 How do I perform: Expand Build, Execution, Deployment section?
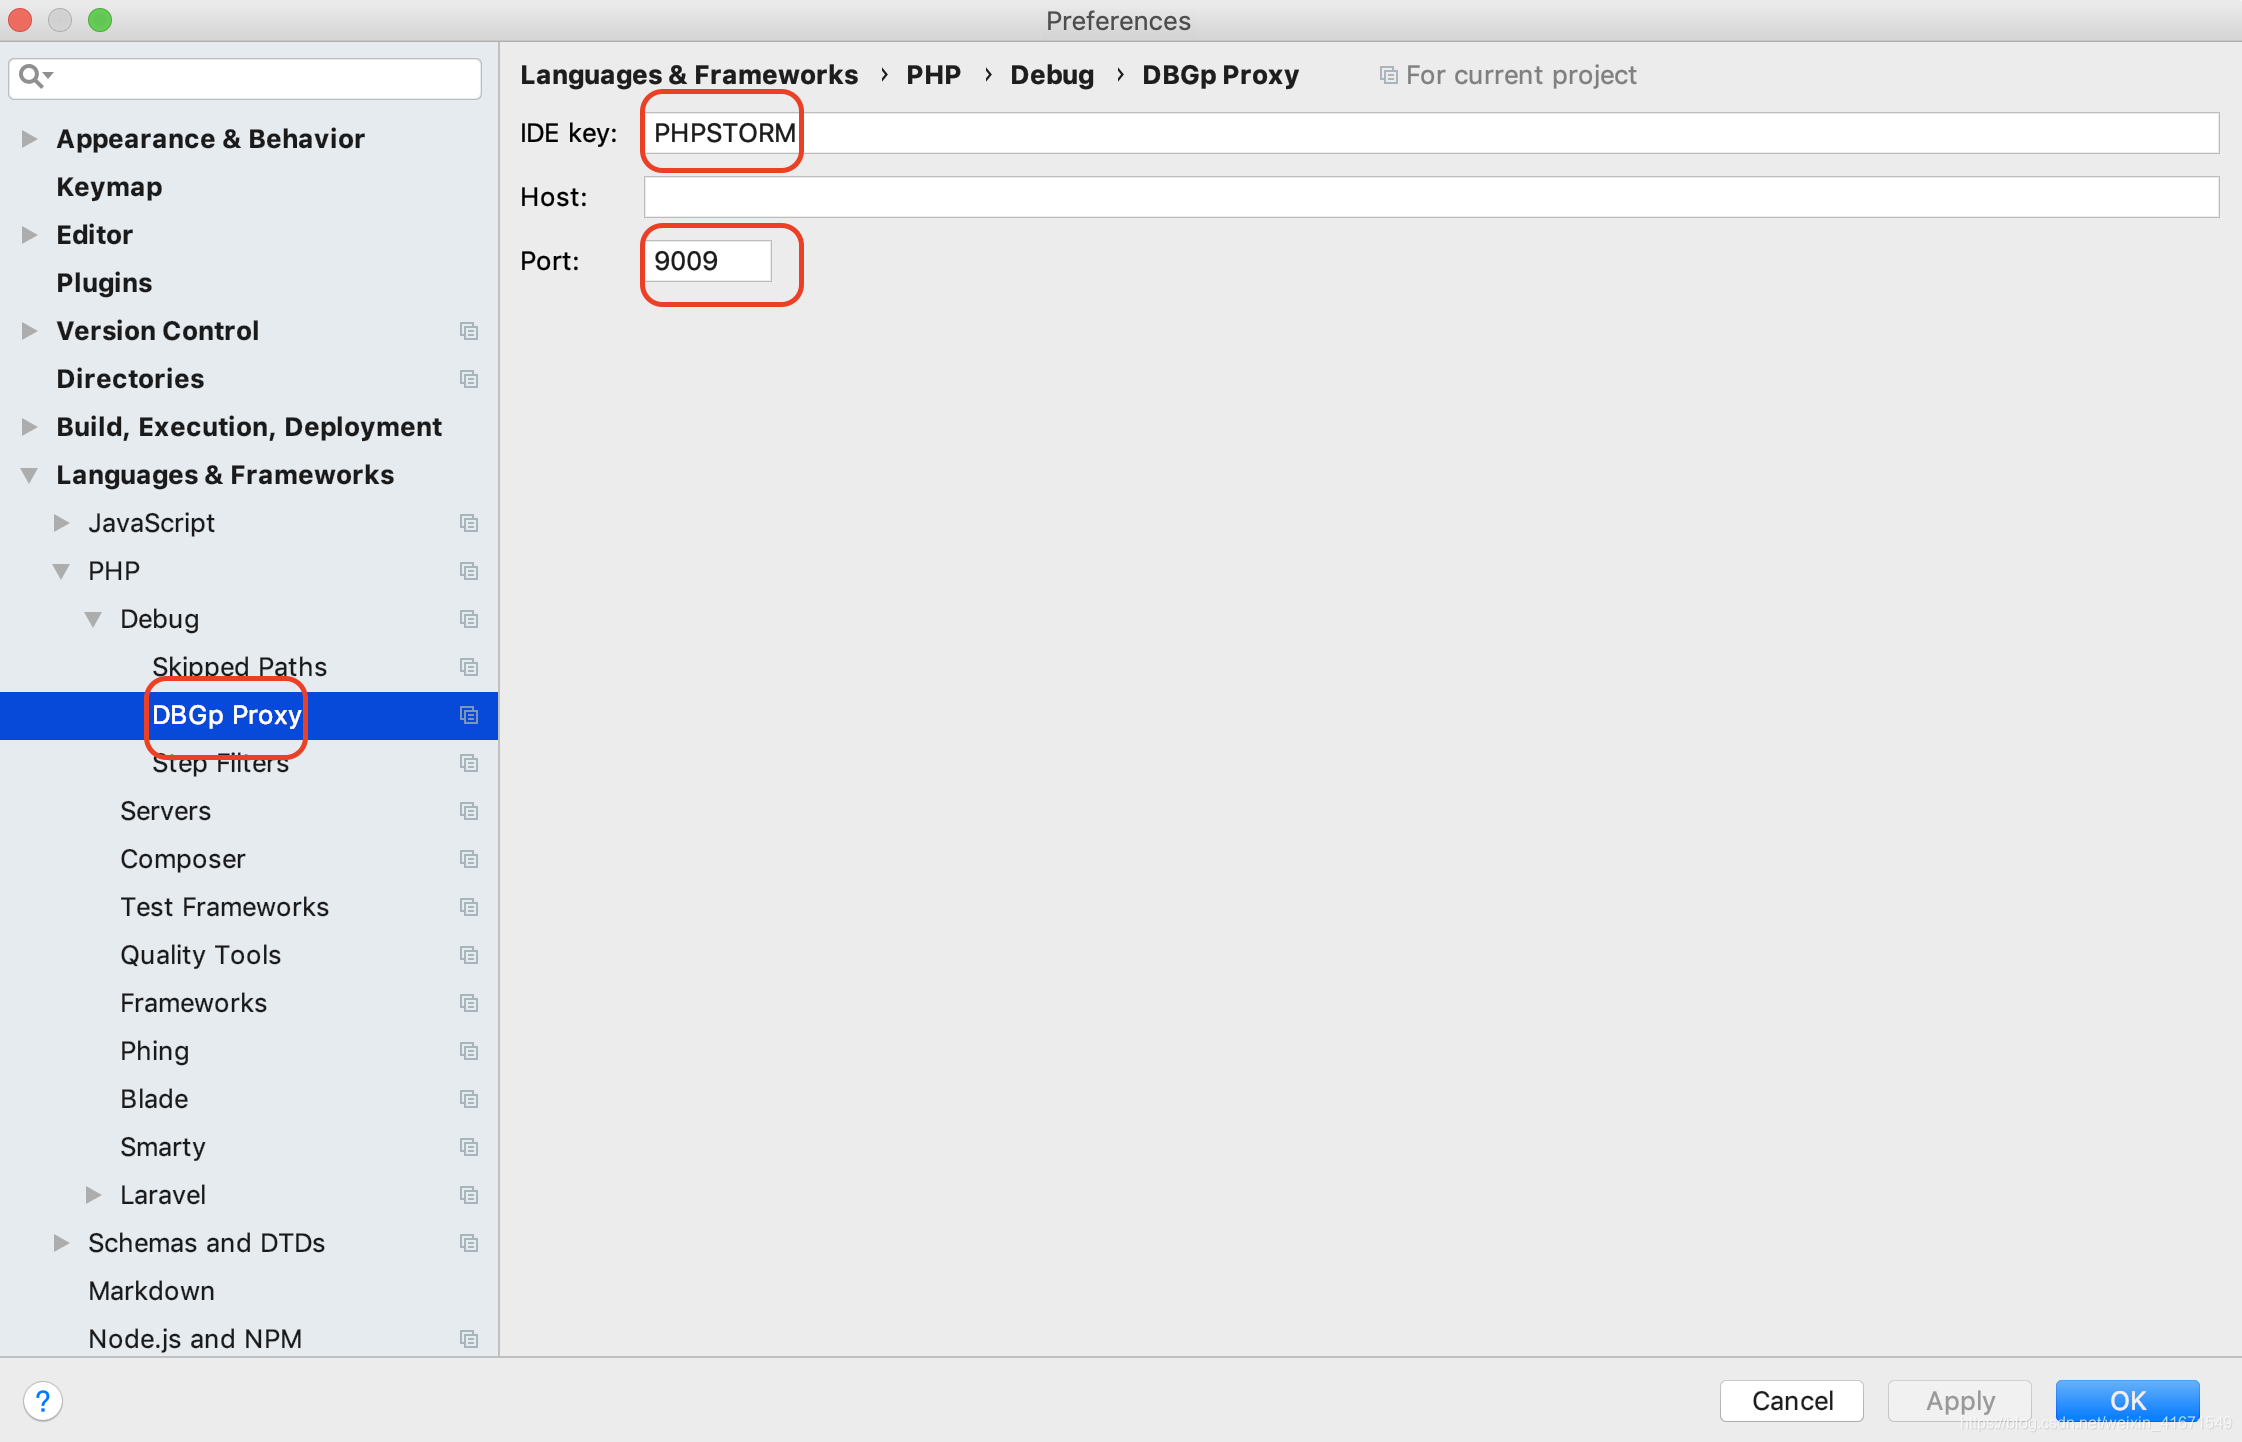[x=29, y=427]
